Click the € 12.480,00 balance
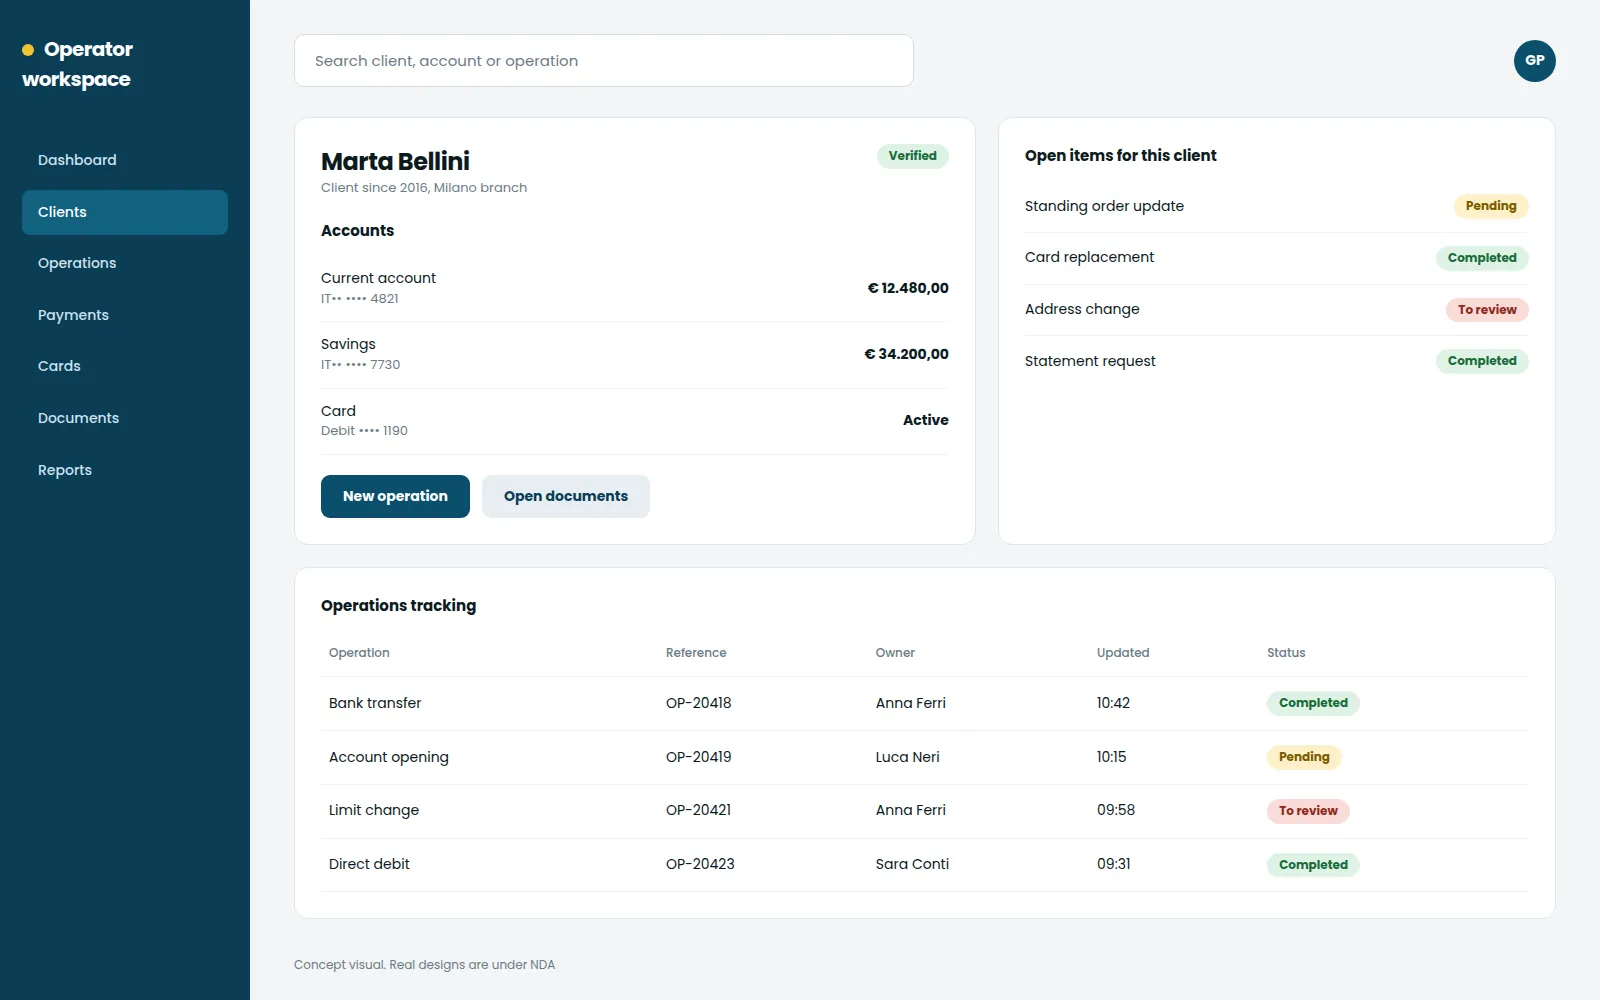The height and width of the screenshot is (1000, 1600). 908,288
